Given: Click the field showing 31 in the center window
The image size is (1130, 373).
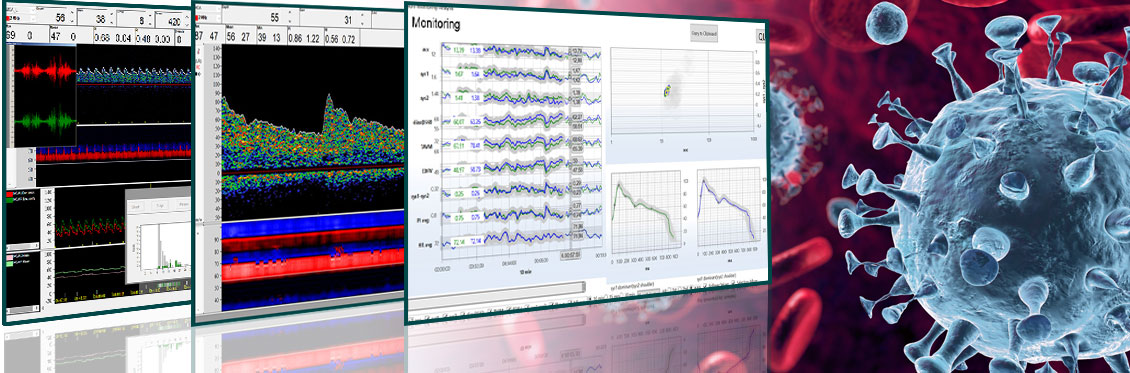Looking at the screenshot, I should [348, 19].
